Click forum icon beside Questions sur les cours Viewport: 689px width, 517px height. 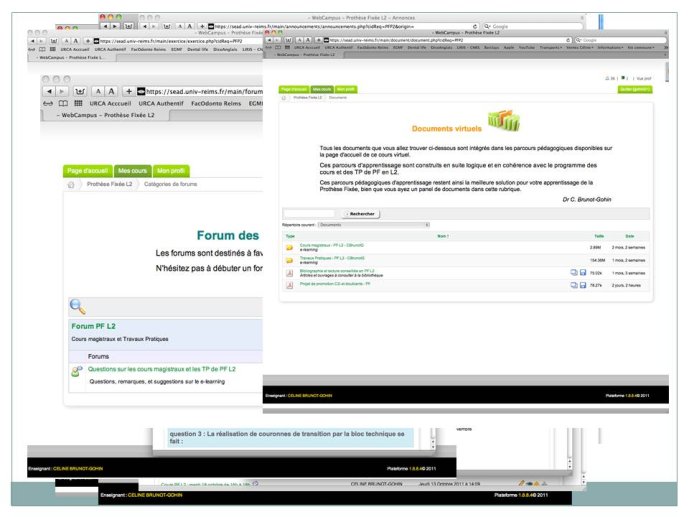pos(77,371)
